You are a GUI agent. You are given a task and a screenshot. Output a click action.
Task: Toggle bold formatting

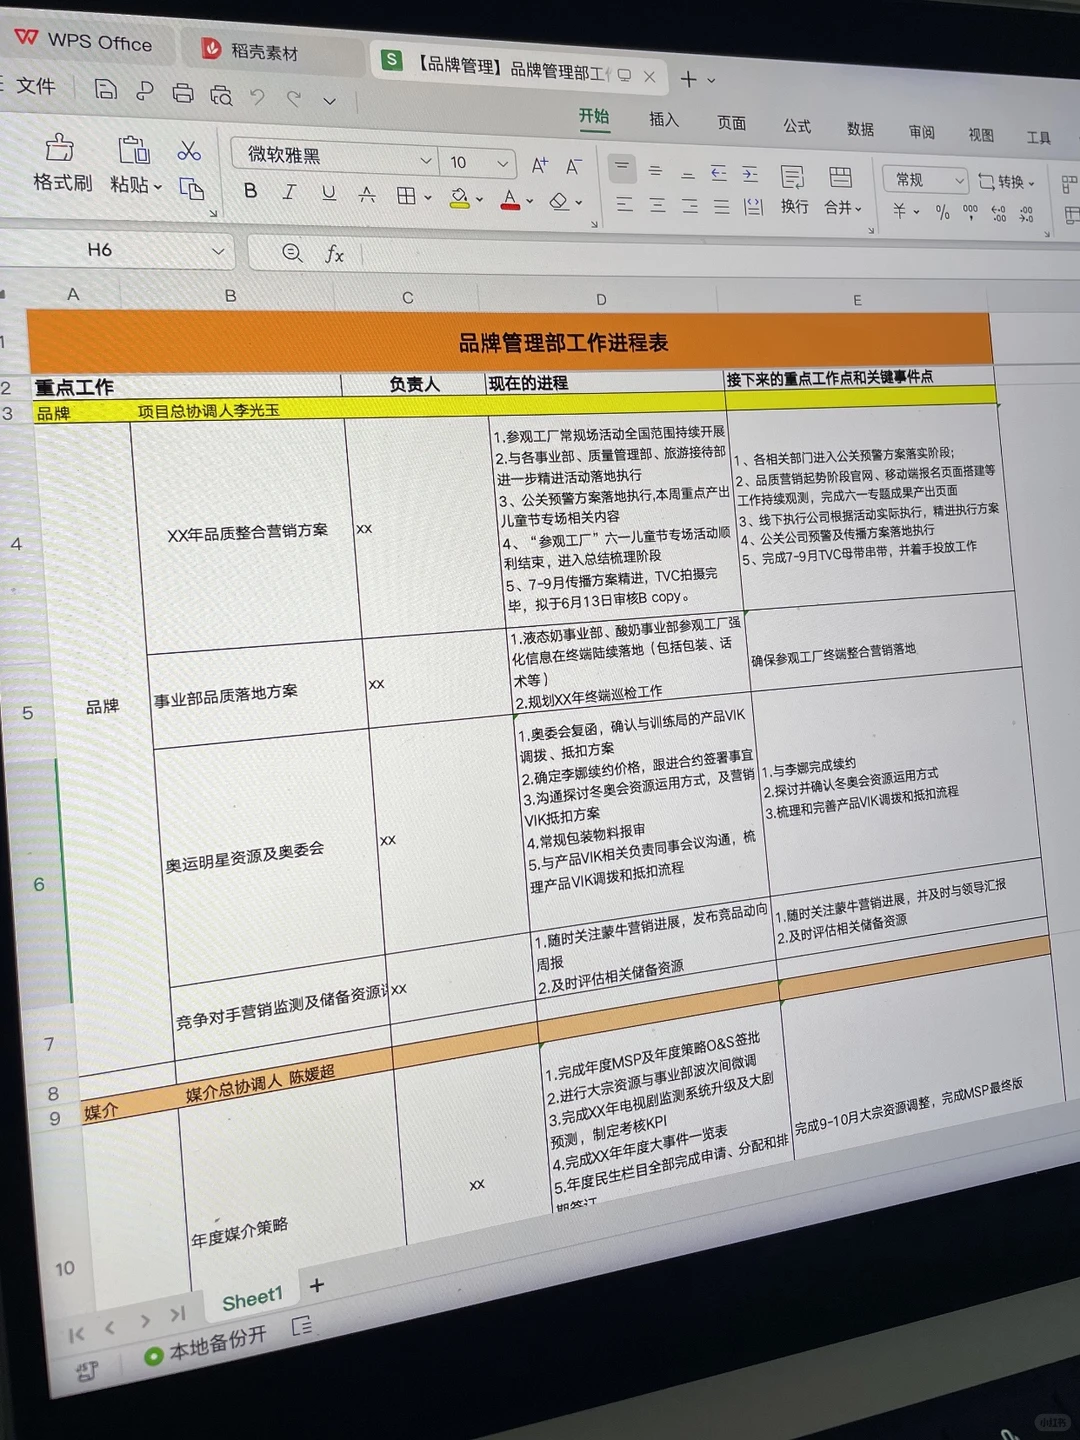click(x=250, y=192)
